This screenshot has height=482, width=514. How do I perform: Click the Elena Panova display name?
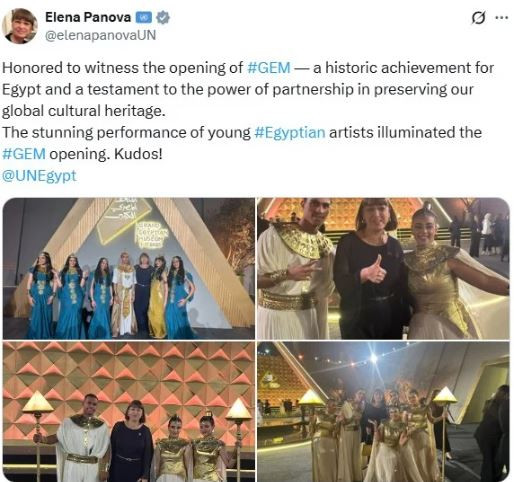click(88, 17)
